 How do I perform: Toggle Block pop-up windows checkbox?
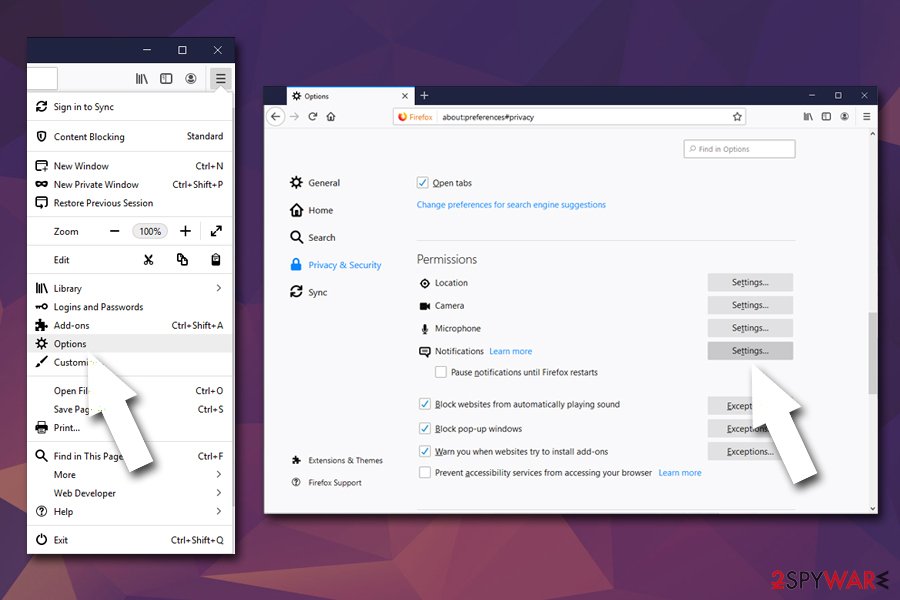pos(425,428)
